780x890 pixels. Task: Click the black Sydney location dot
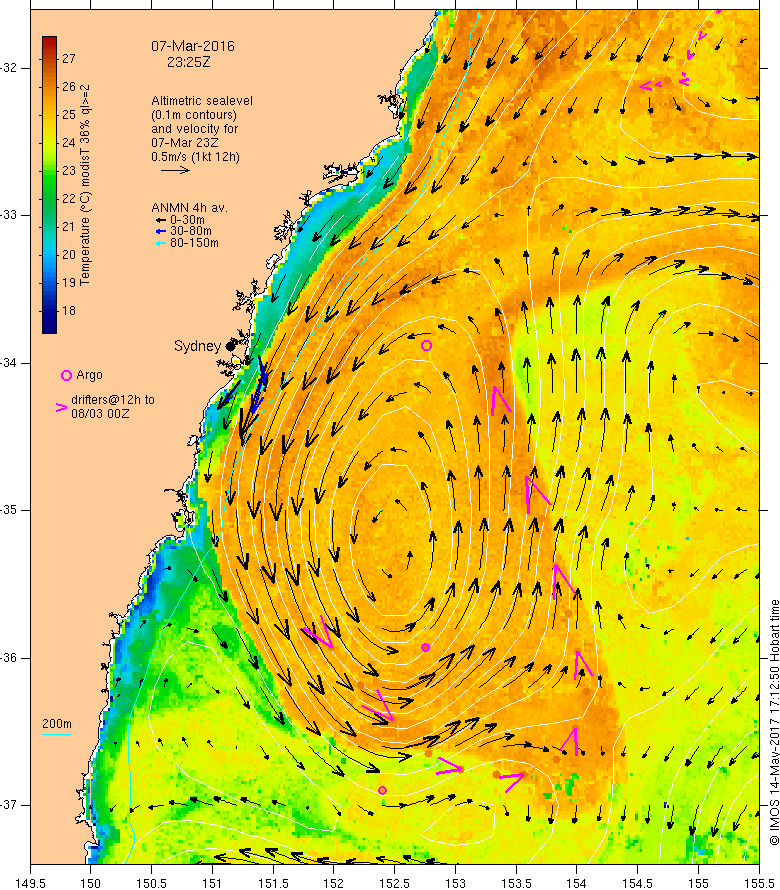click(230, 346)
